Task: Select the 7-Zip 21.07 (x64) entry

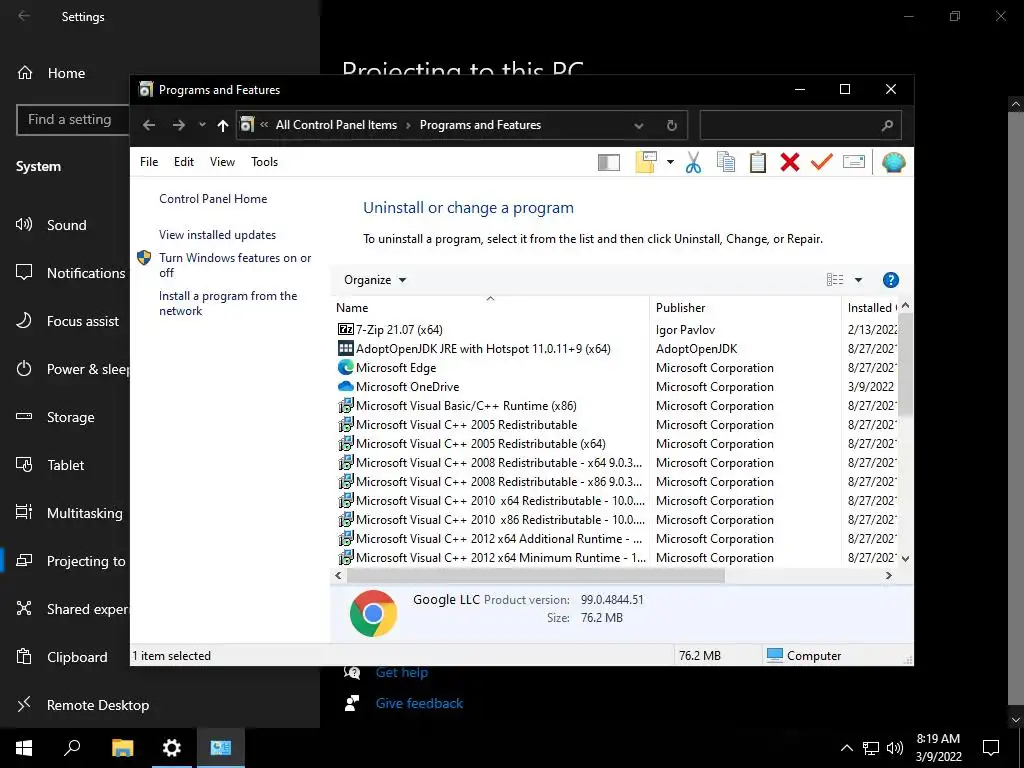Action: point(389,330)
